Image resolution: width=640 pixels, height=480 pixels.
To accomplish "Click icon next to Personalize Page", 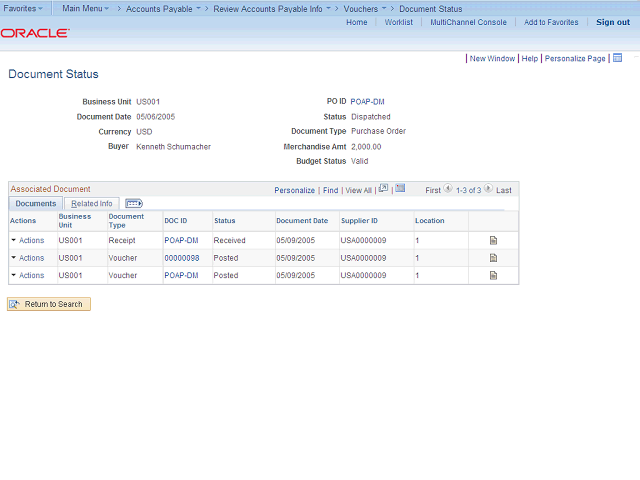I will click(x=617, y=58).
